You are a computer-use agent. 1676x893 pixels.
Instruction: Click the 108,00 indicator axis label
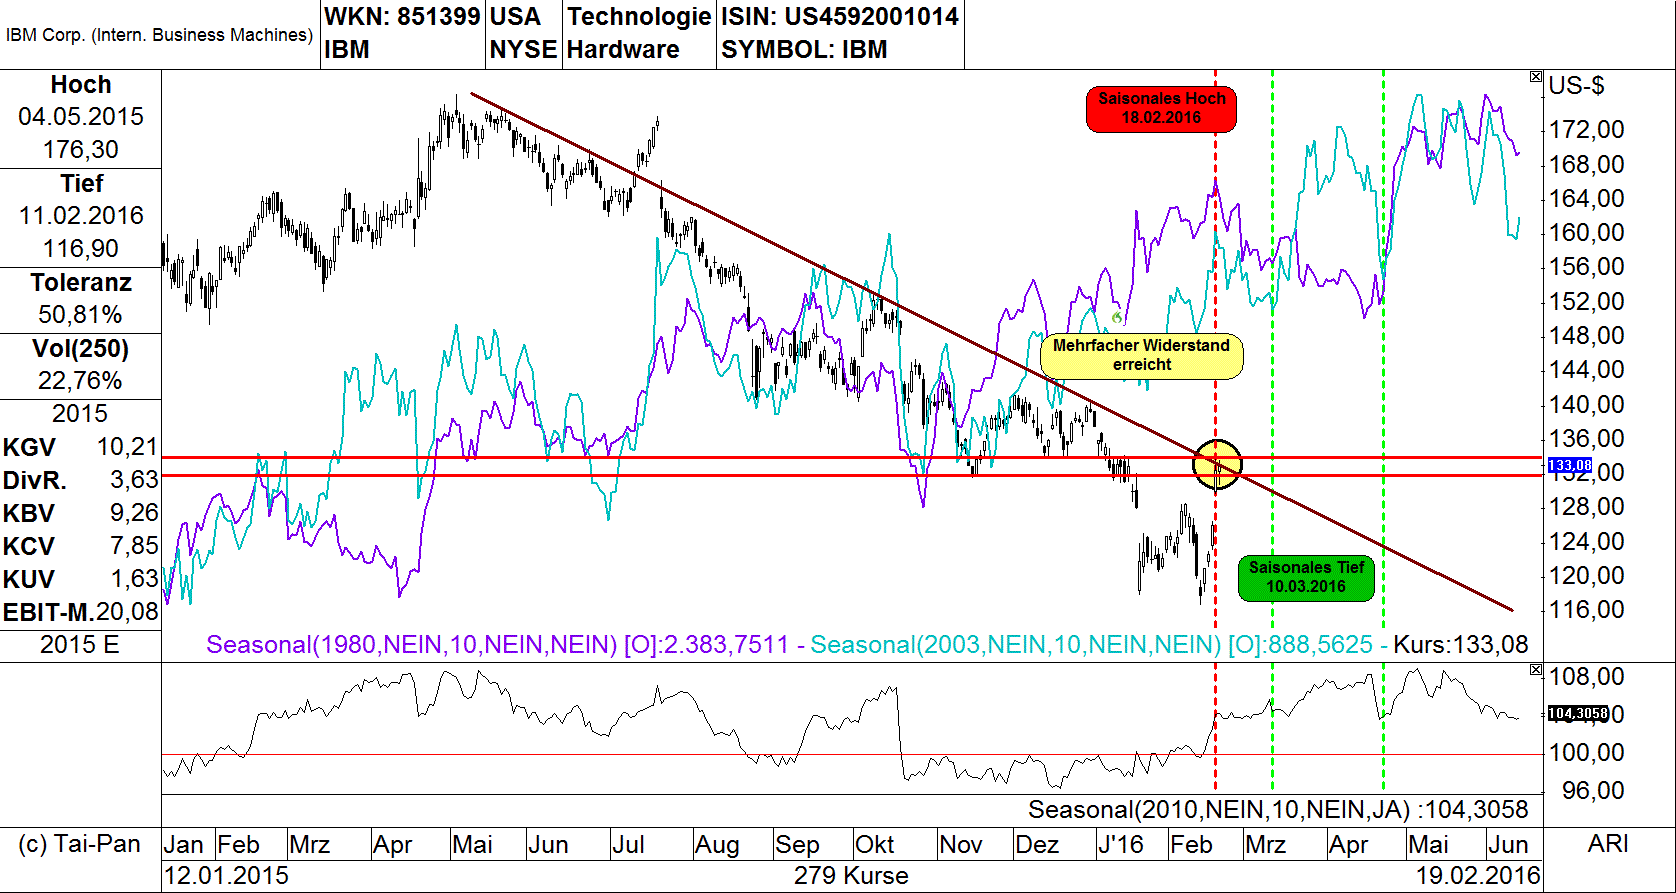point(1587,677)
